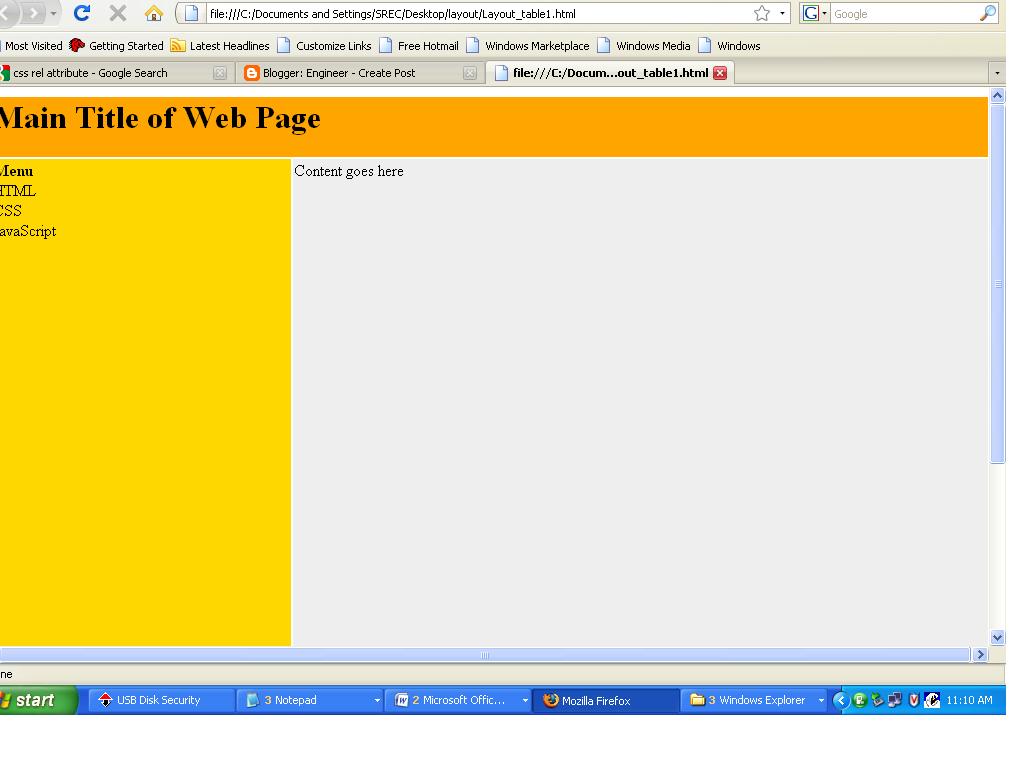Switch to the css rel attribute tab
Image resolution: width=1024 pixels, height=768 pixels.
110,72
